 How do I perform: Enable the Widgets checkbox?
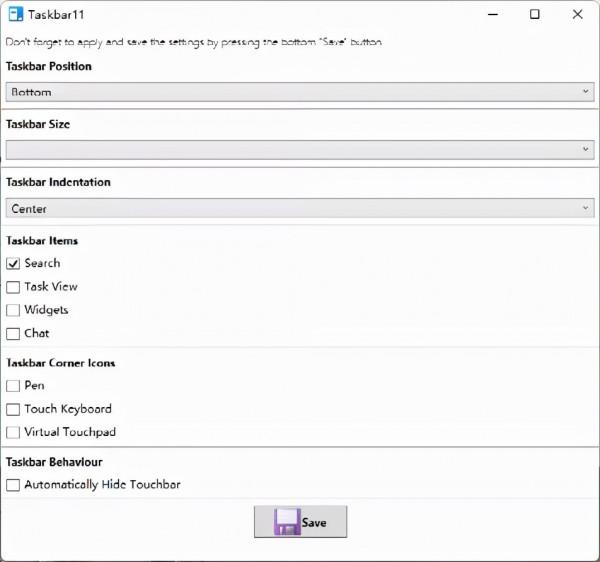[13, 311]
